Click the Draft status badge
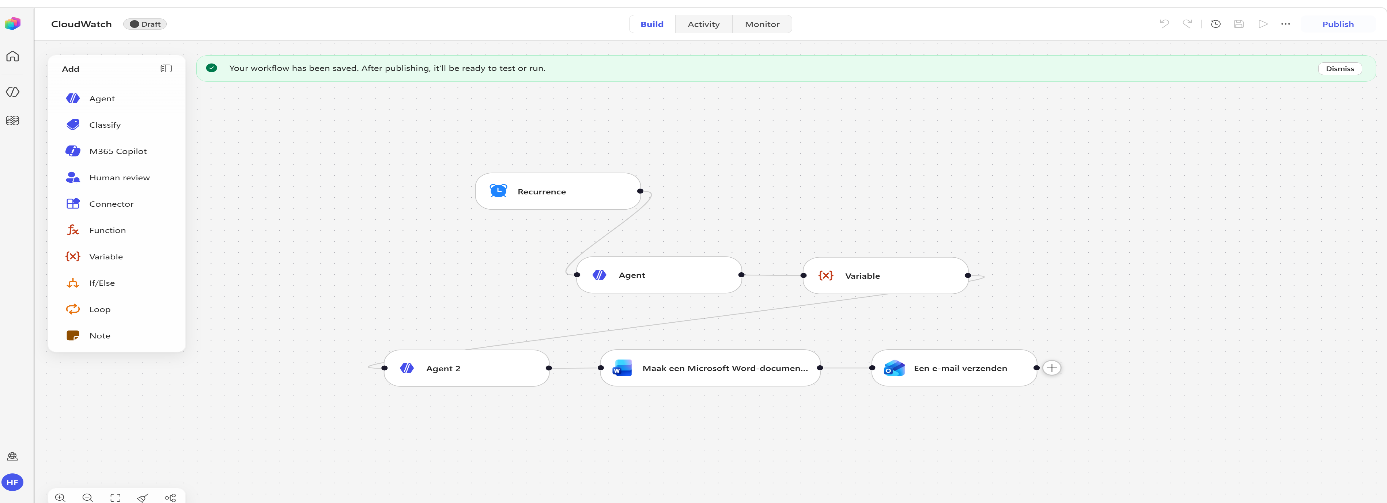 [x=146, y=24]
